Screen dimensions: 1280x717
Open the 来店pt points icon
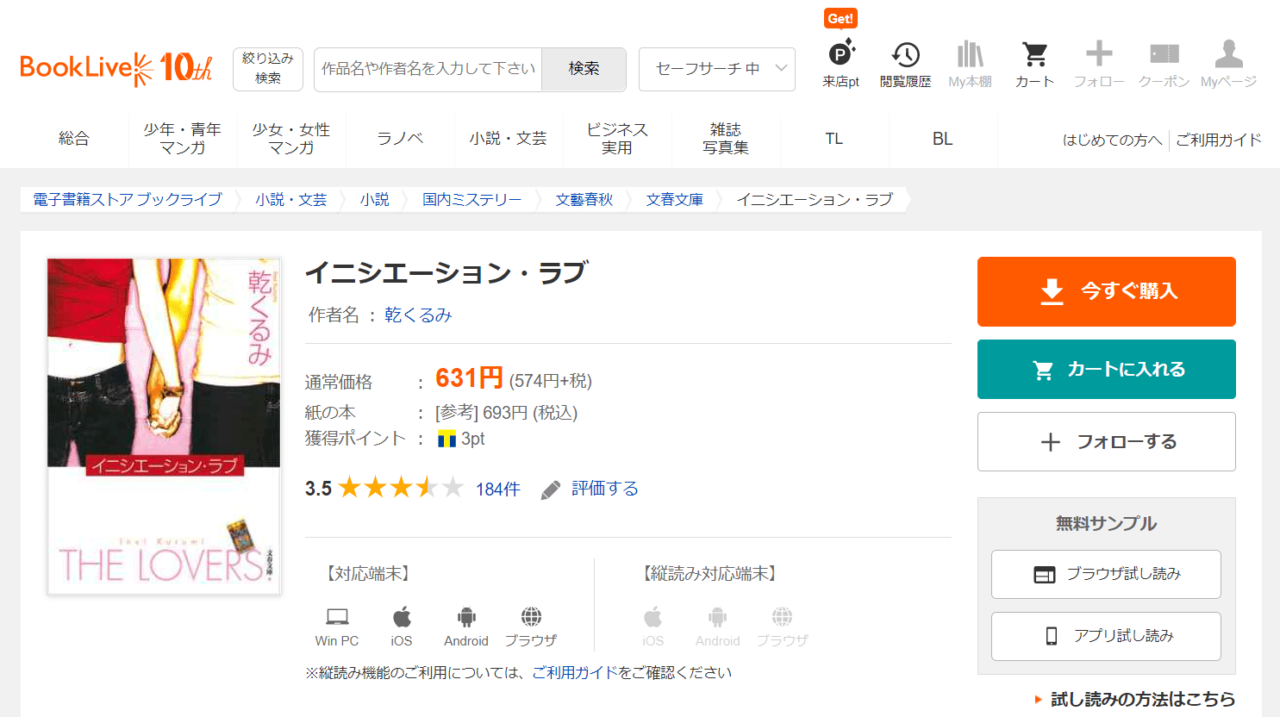click(x=841, y=64)
